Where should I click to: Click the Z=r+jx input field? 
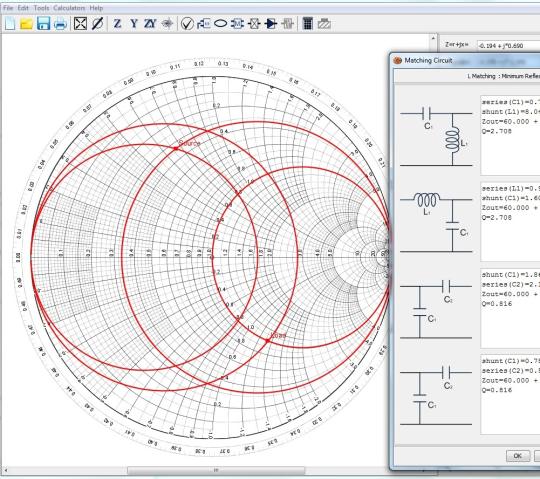click(508, 45)
